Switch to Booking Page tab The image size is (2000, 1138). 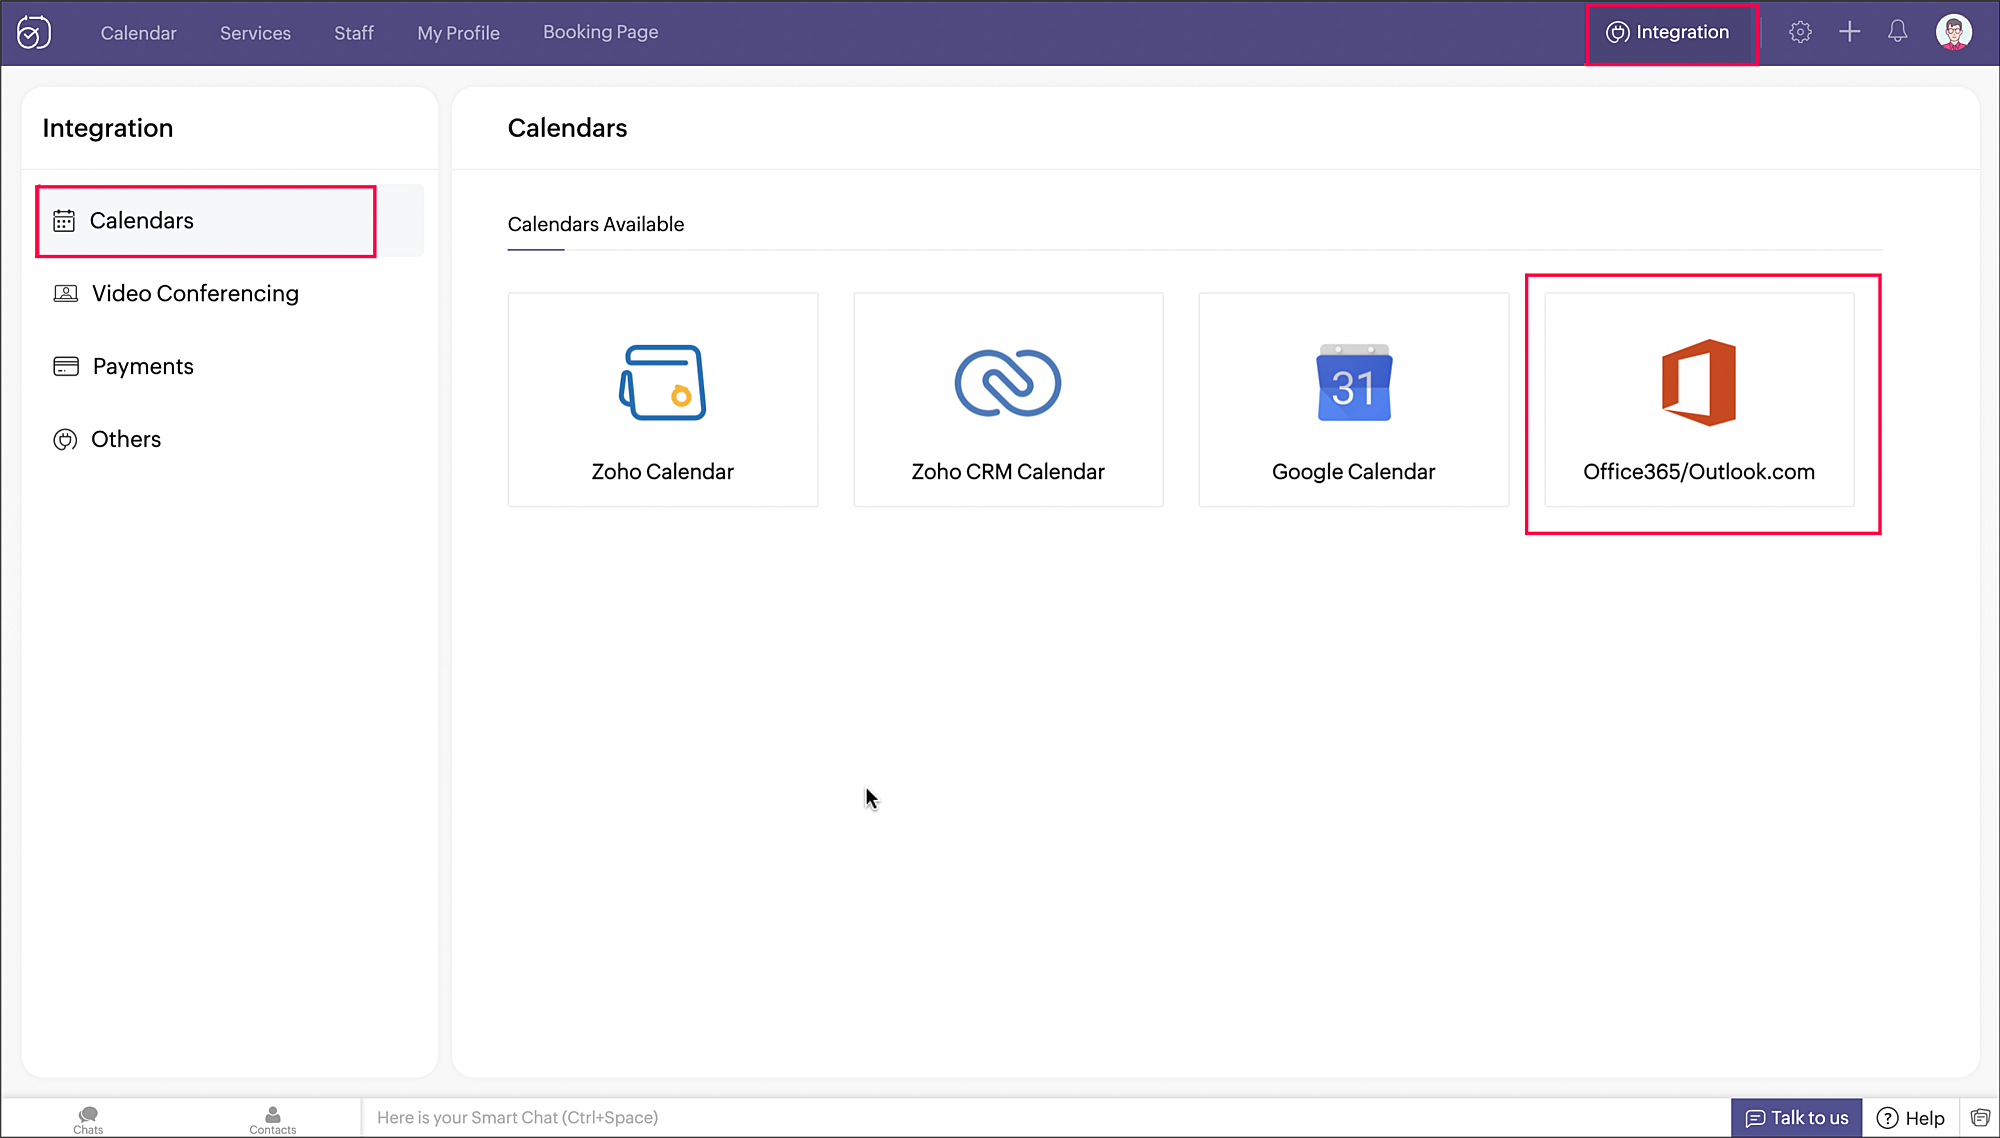point(600,32)
